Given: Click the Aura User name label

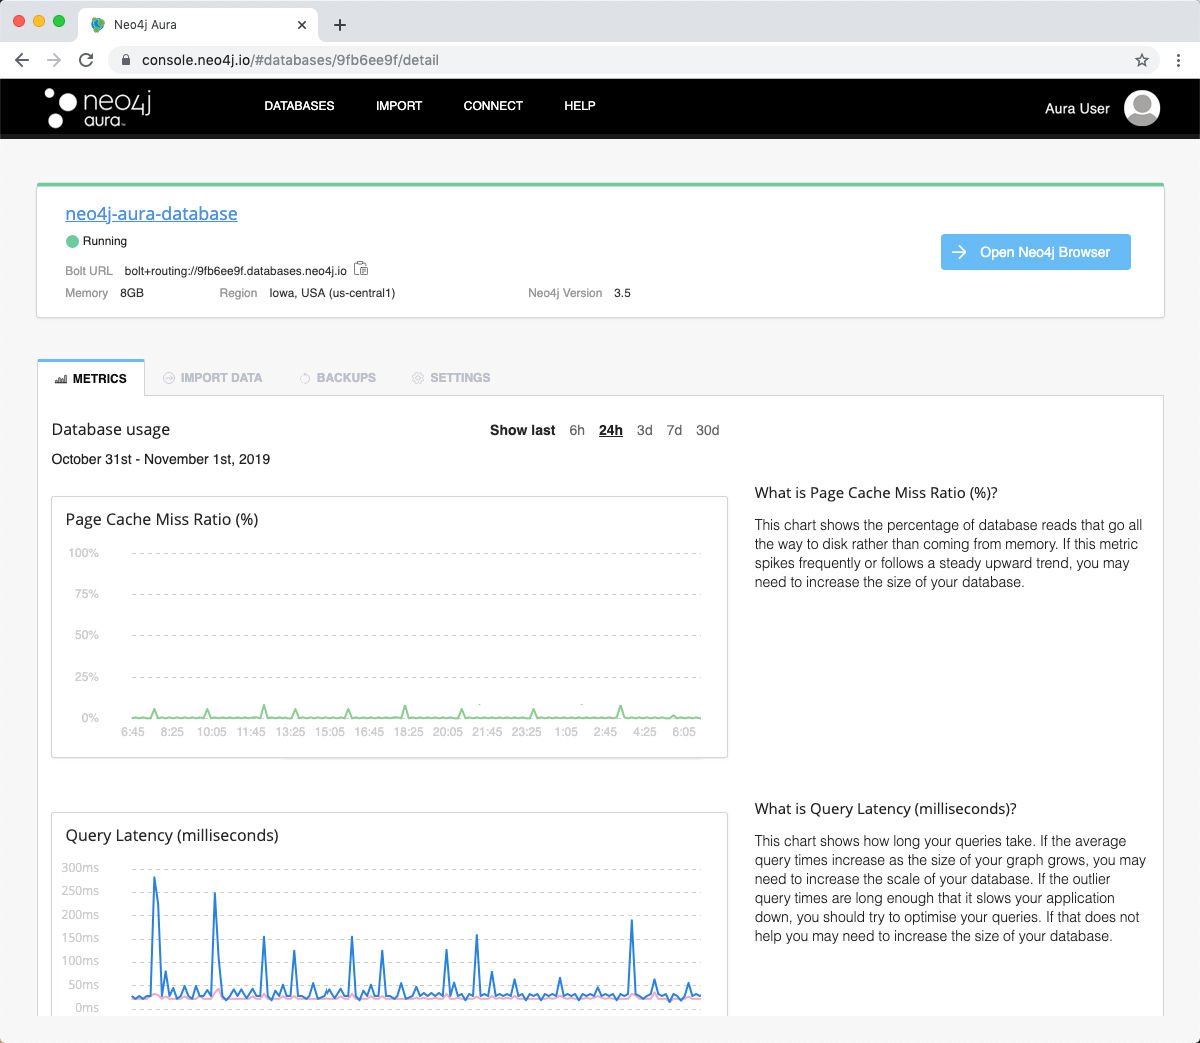Looking at the screenshot, I should point(1077,108).
